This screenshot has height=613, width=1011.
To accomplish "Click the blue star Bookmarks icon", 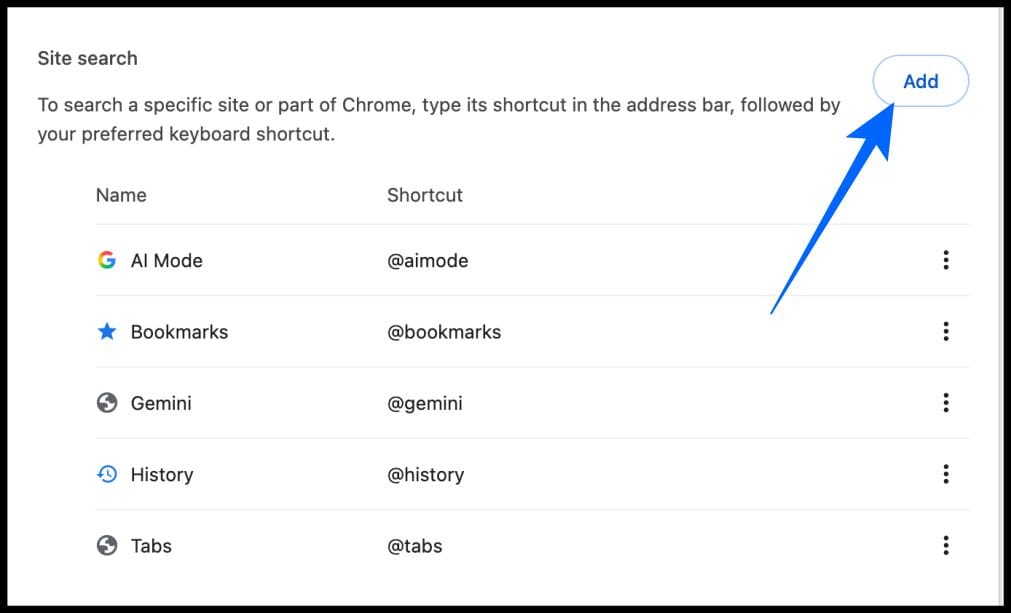I will click(107, 332).
